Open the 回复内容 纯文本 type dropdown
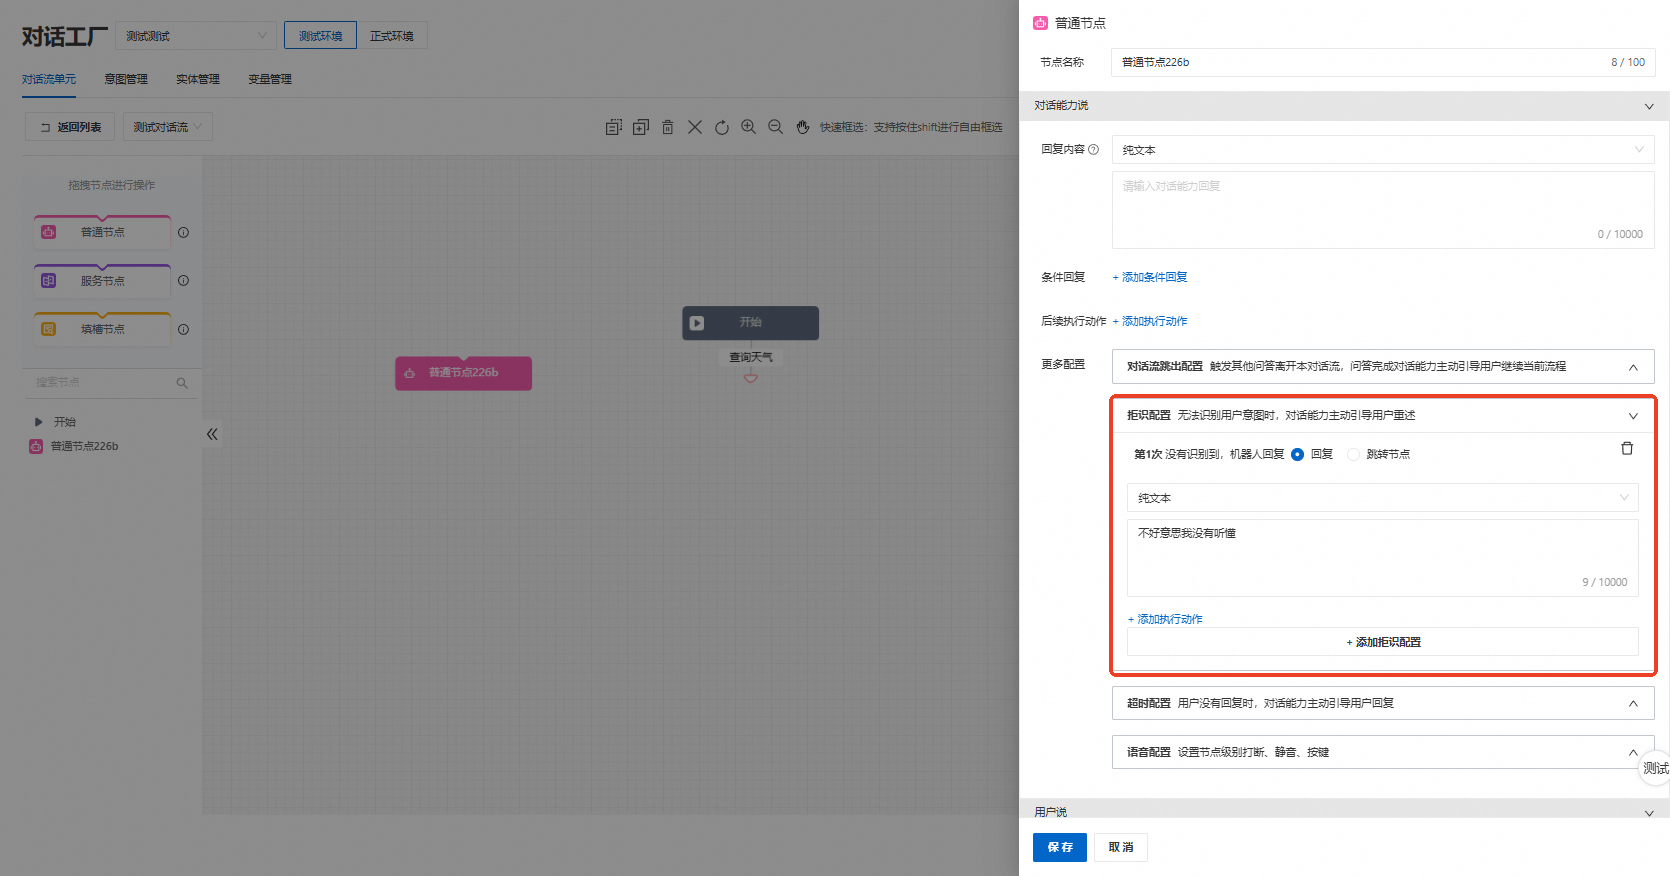Image resolution: width=1670 pixels, height=876 pixels. click(1383, 150)
